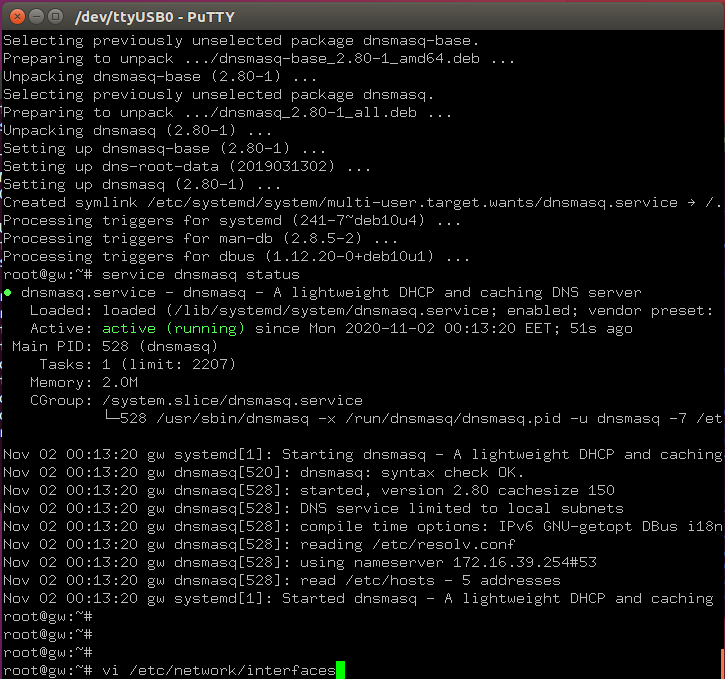The image size is (725, 679).
Task: Click 'Setting up dnsmasq-base (2.80-1)' line
Action: coord(164,148)
